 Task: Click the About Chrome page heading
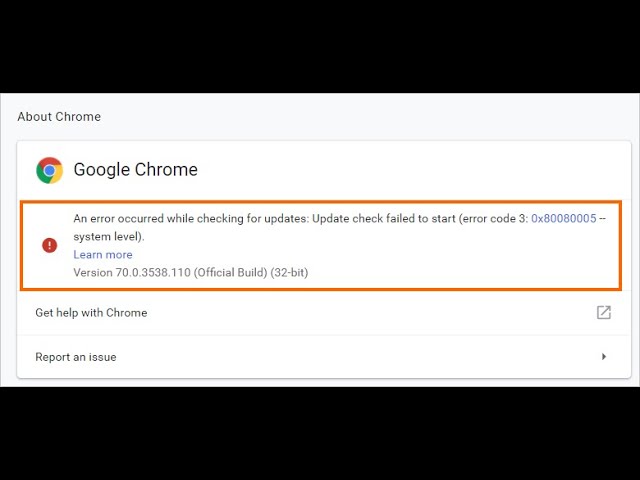tap(59, 117)
